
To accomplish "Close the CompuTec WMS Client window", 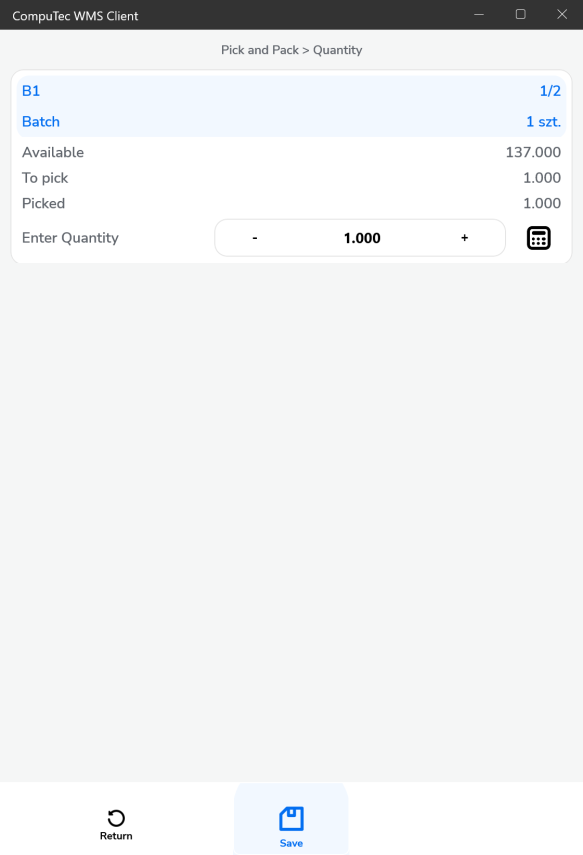I will [562, 15].
